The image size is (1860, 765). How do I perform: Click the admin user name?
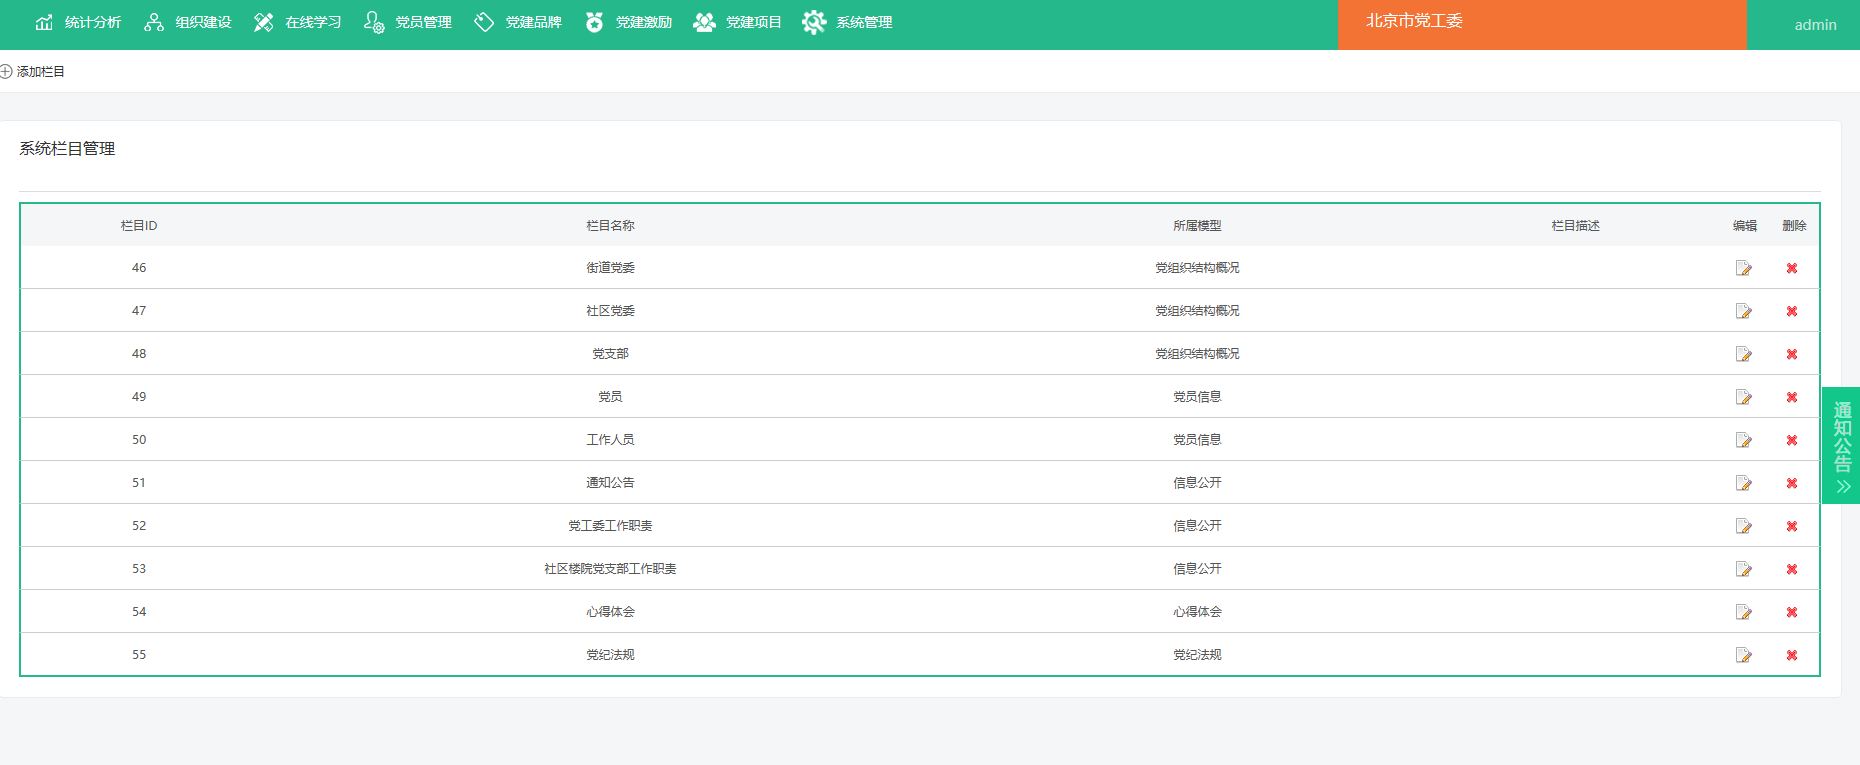(1814, 25)
